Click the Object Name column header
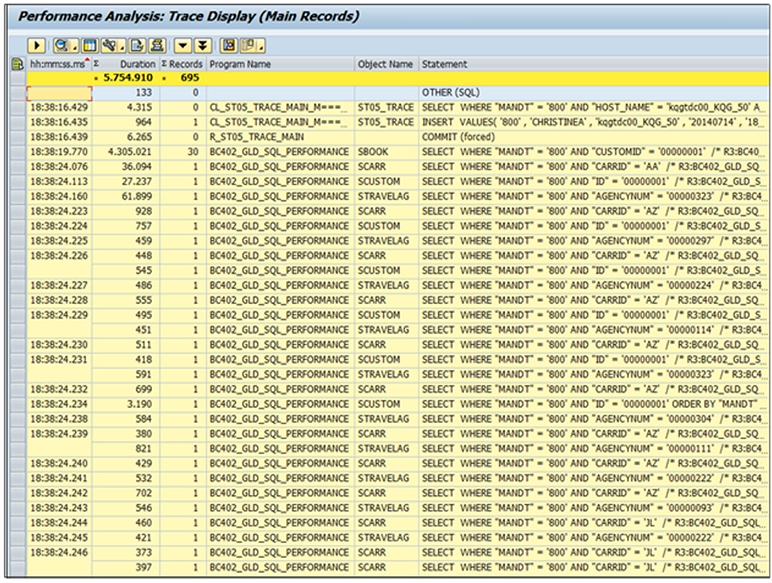The image size is (772, 583). point(385,64)
